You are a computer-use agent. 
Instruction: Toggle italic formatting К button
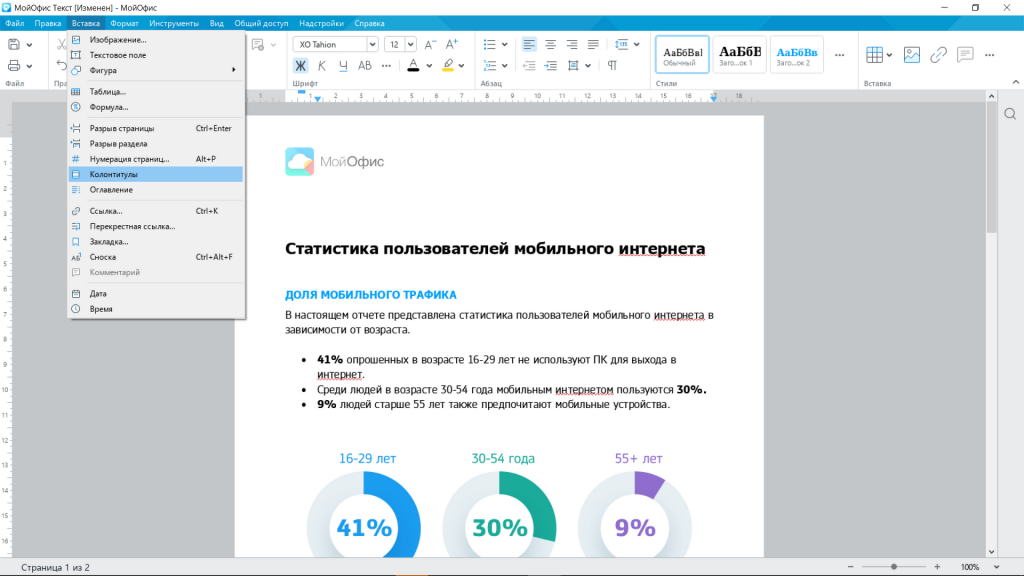click(x=322, y=66)
